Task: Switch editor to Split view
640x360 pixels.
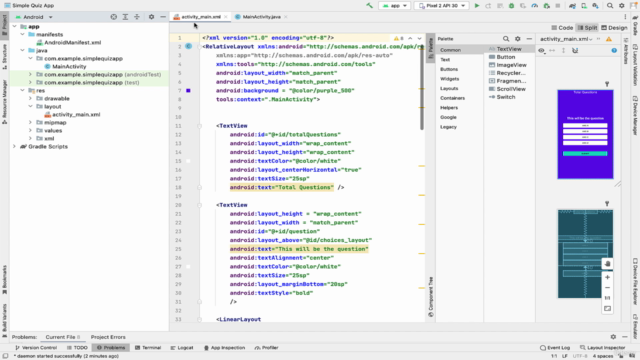Action: (x=587, y=28)
